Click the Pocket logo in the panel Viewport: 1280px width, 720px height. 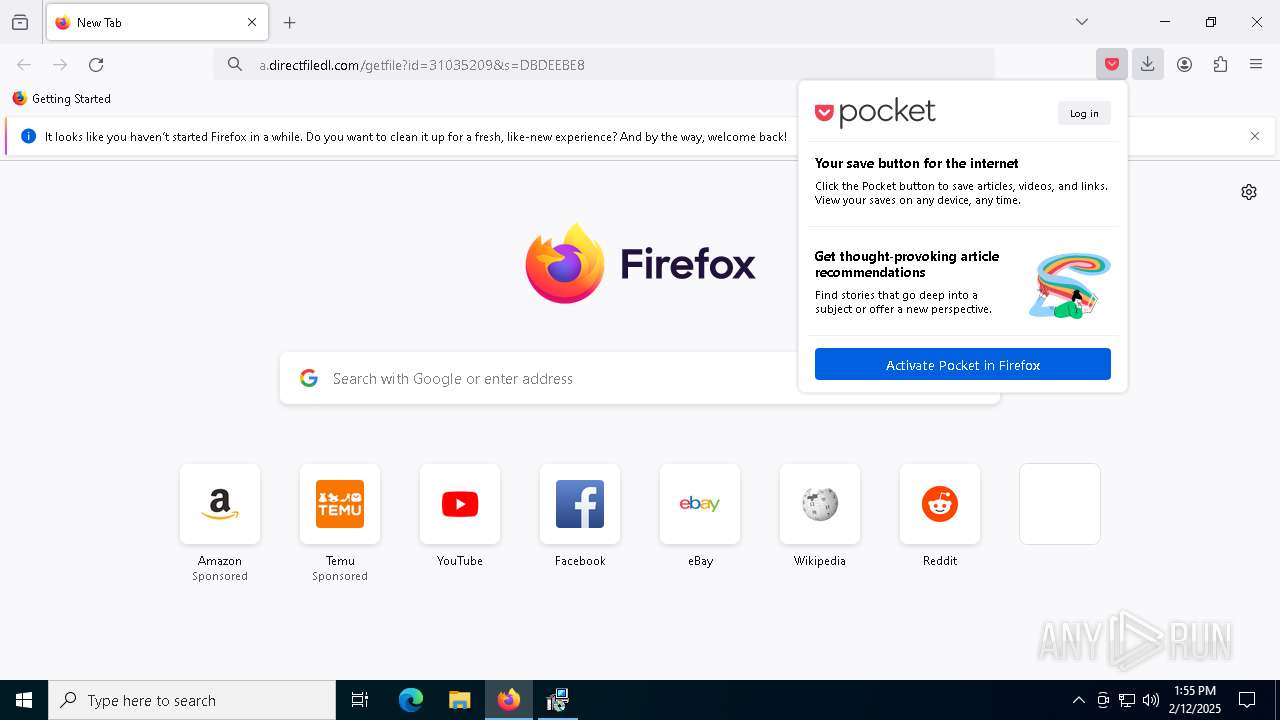(876, 113)
